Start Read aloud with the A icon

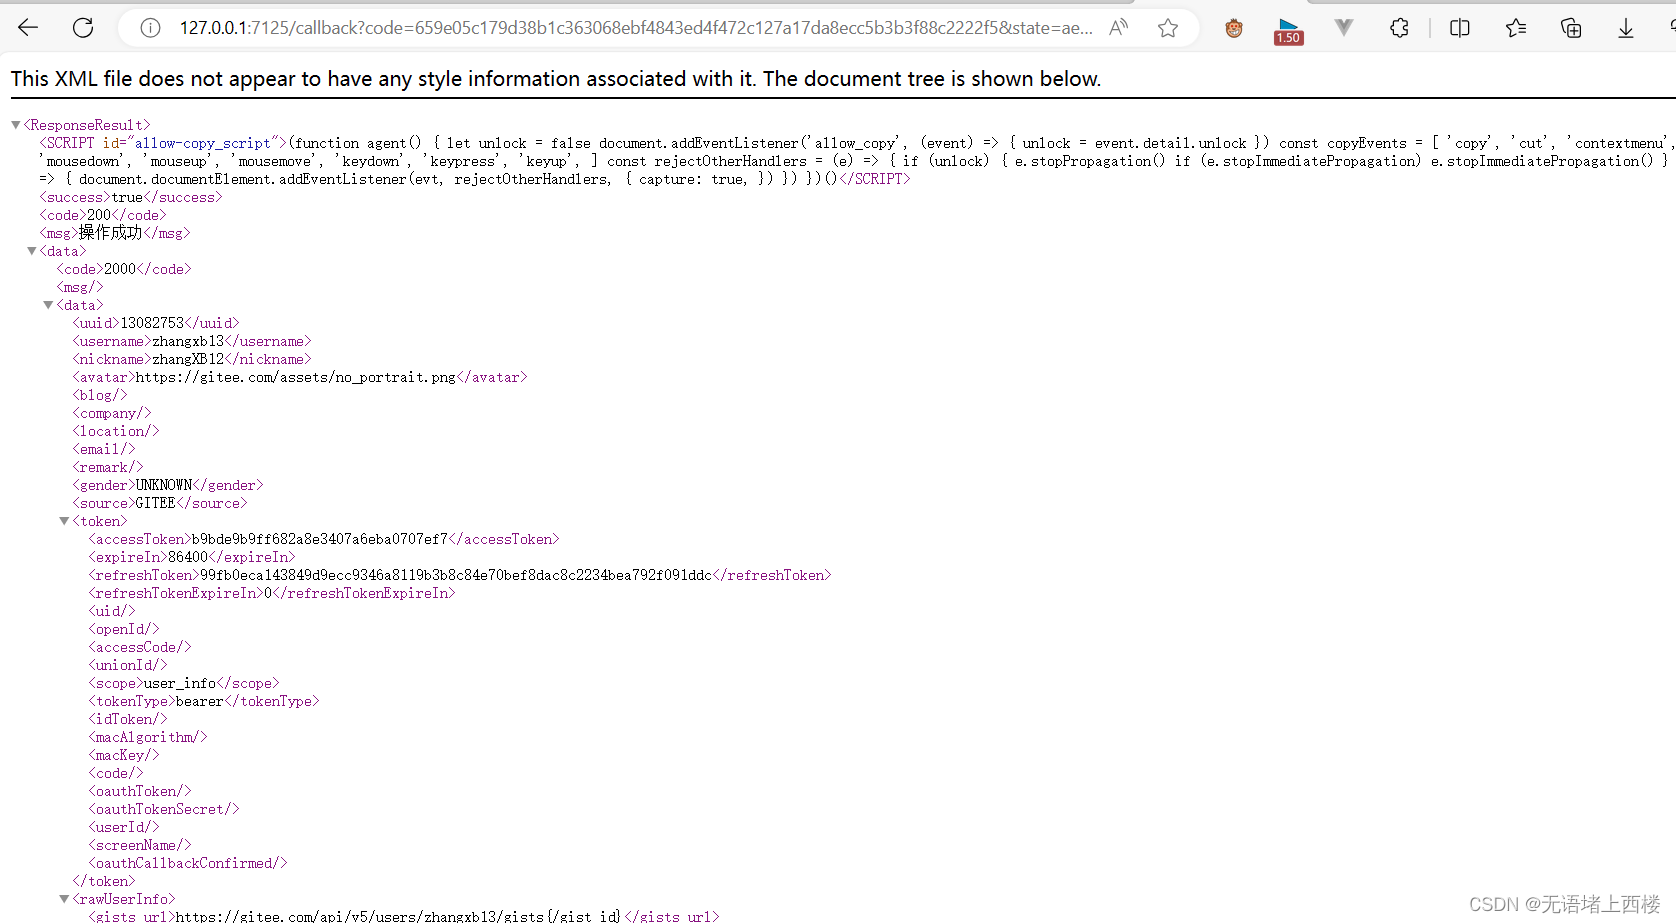pos(1118,27)
